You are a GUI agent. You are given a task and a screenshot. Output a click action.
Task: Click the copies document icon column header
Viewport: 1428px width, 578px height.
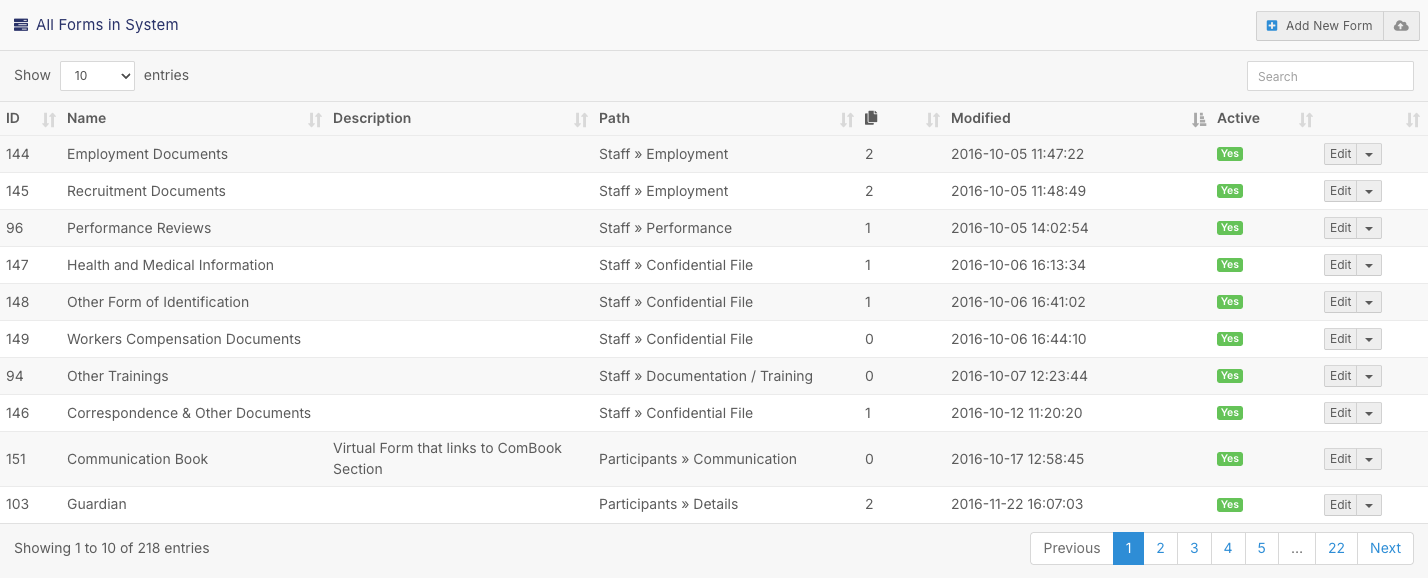pyautogui.click(x=871, y=118)
